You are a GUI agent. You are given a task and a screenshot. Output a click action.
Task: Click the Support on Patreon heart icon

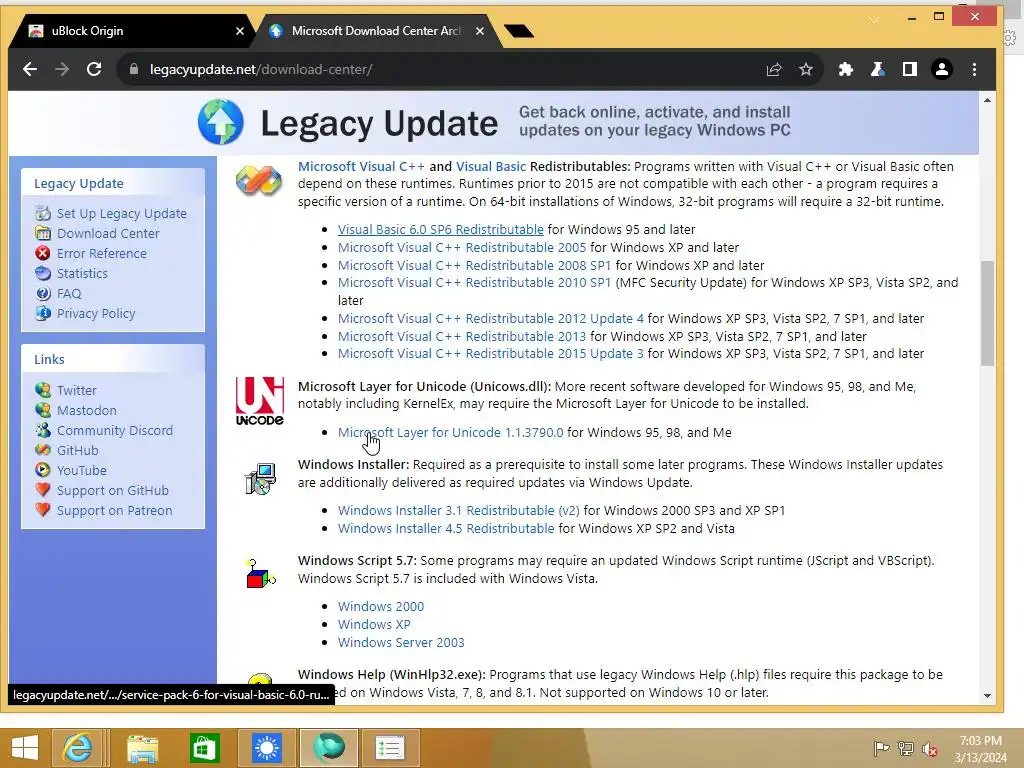coord(43,510)
